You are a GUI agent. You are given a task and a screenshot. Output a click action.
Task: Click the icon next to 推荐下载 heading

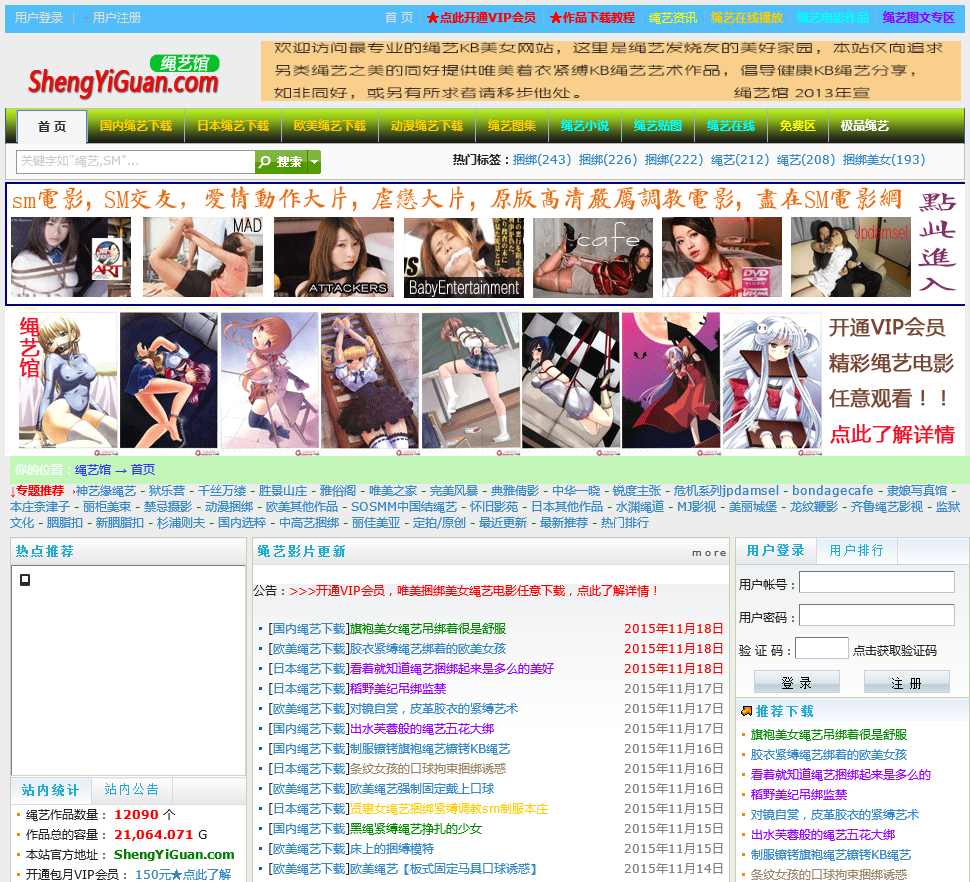[x=746, y=711]
